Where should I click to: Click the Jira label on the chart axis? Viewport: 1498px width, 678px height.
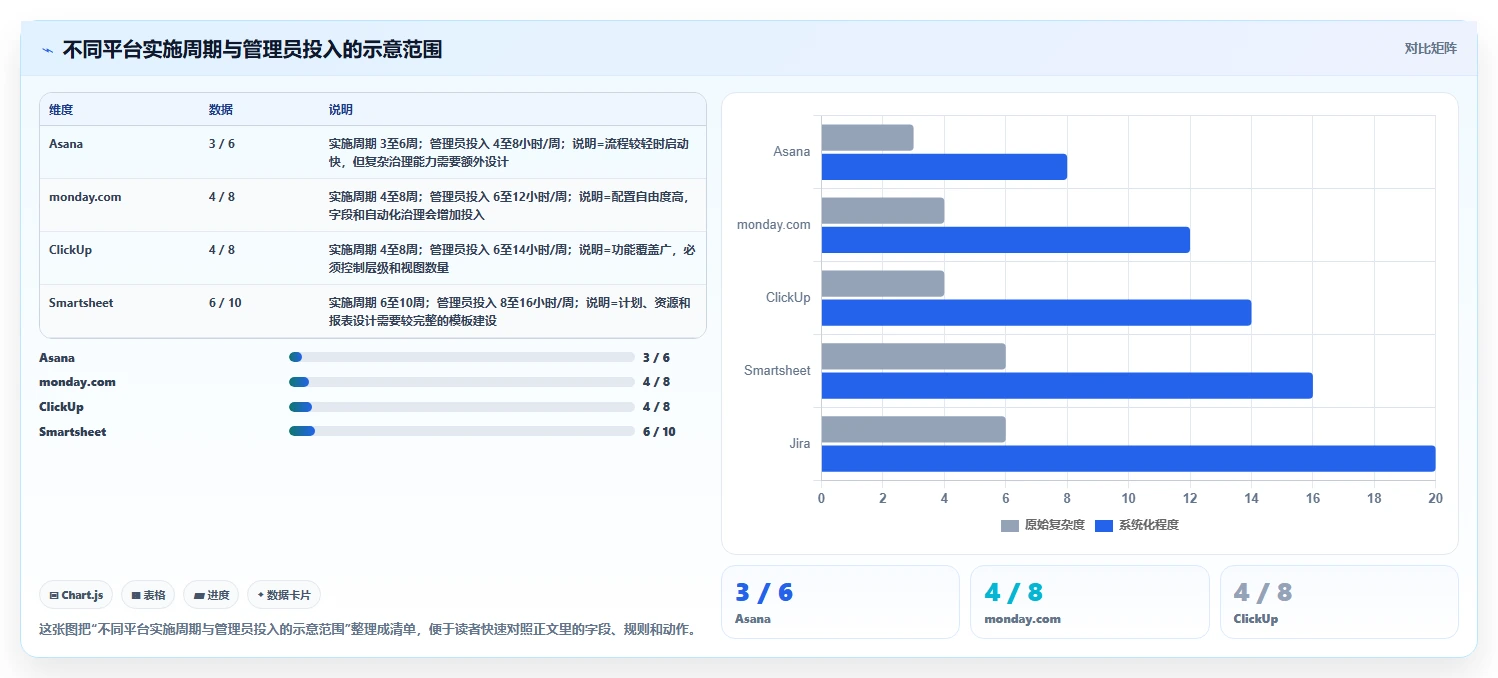coord(799,443)
